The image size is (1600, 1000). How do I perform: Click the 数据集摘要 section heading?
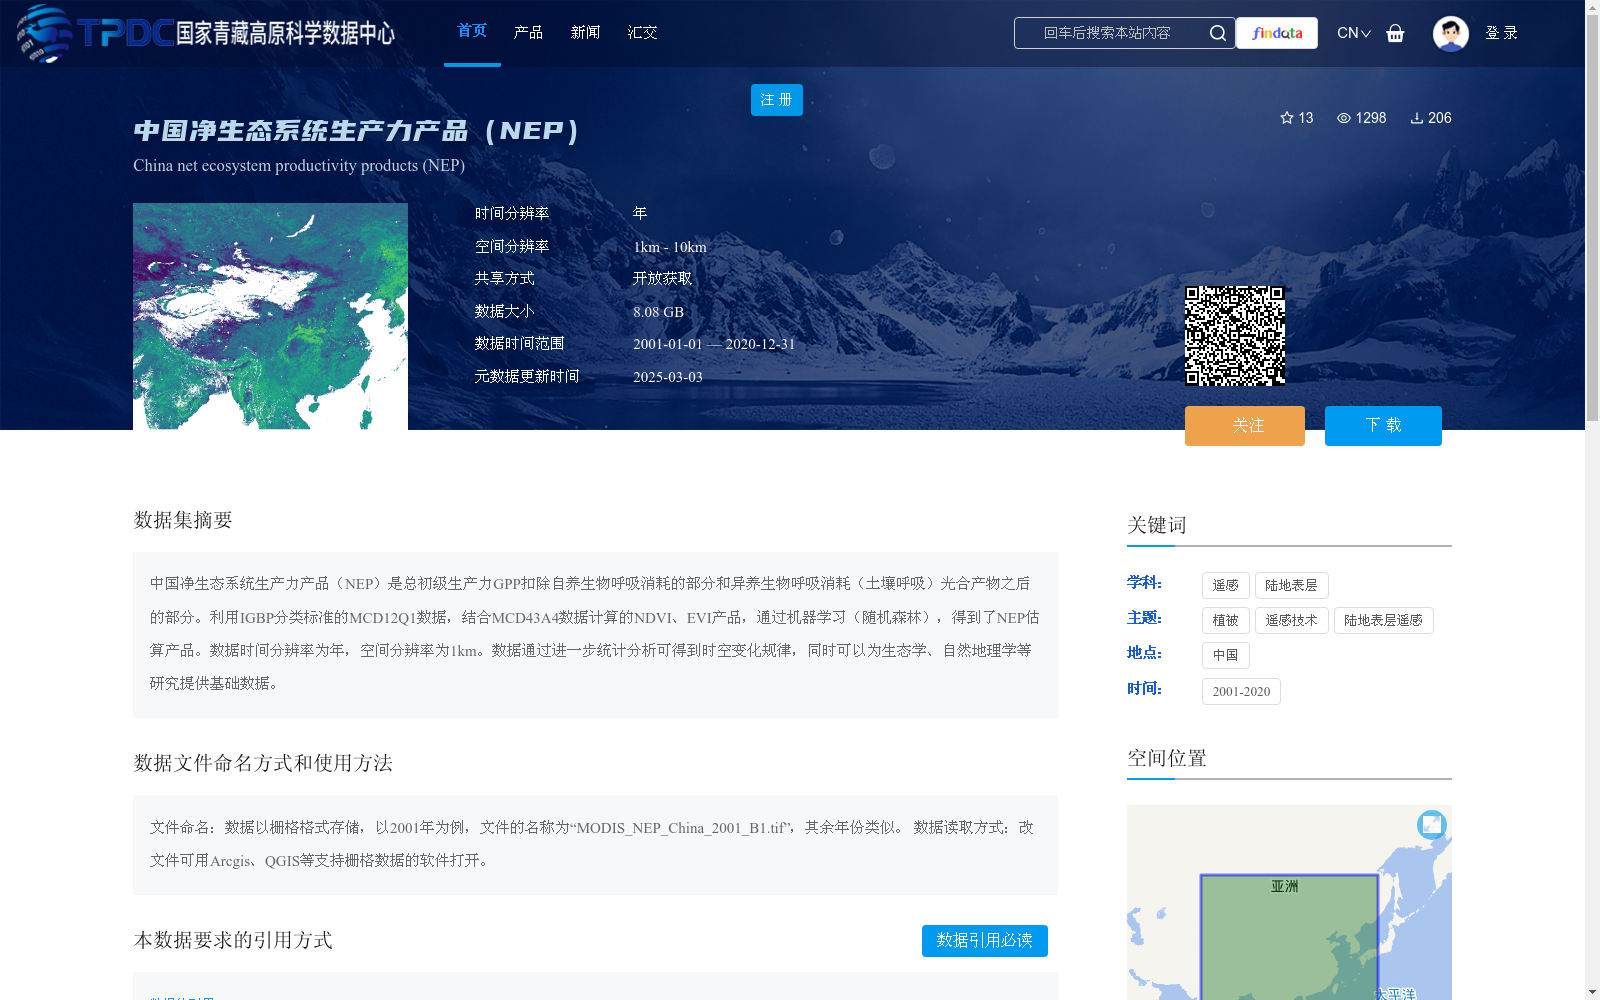[183, 520]
